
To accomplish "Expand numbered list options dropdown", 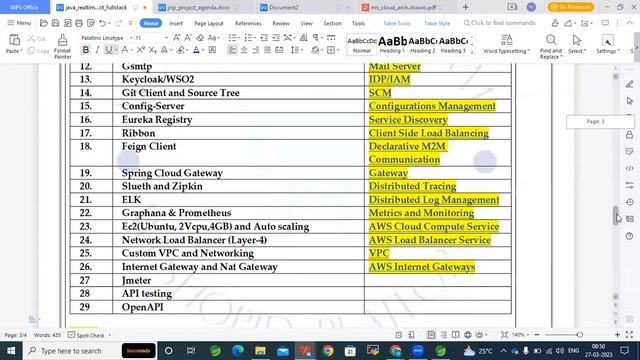I will 255,38.
